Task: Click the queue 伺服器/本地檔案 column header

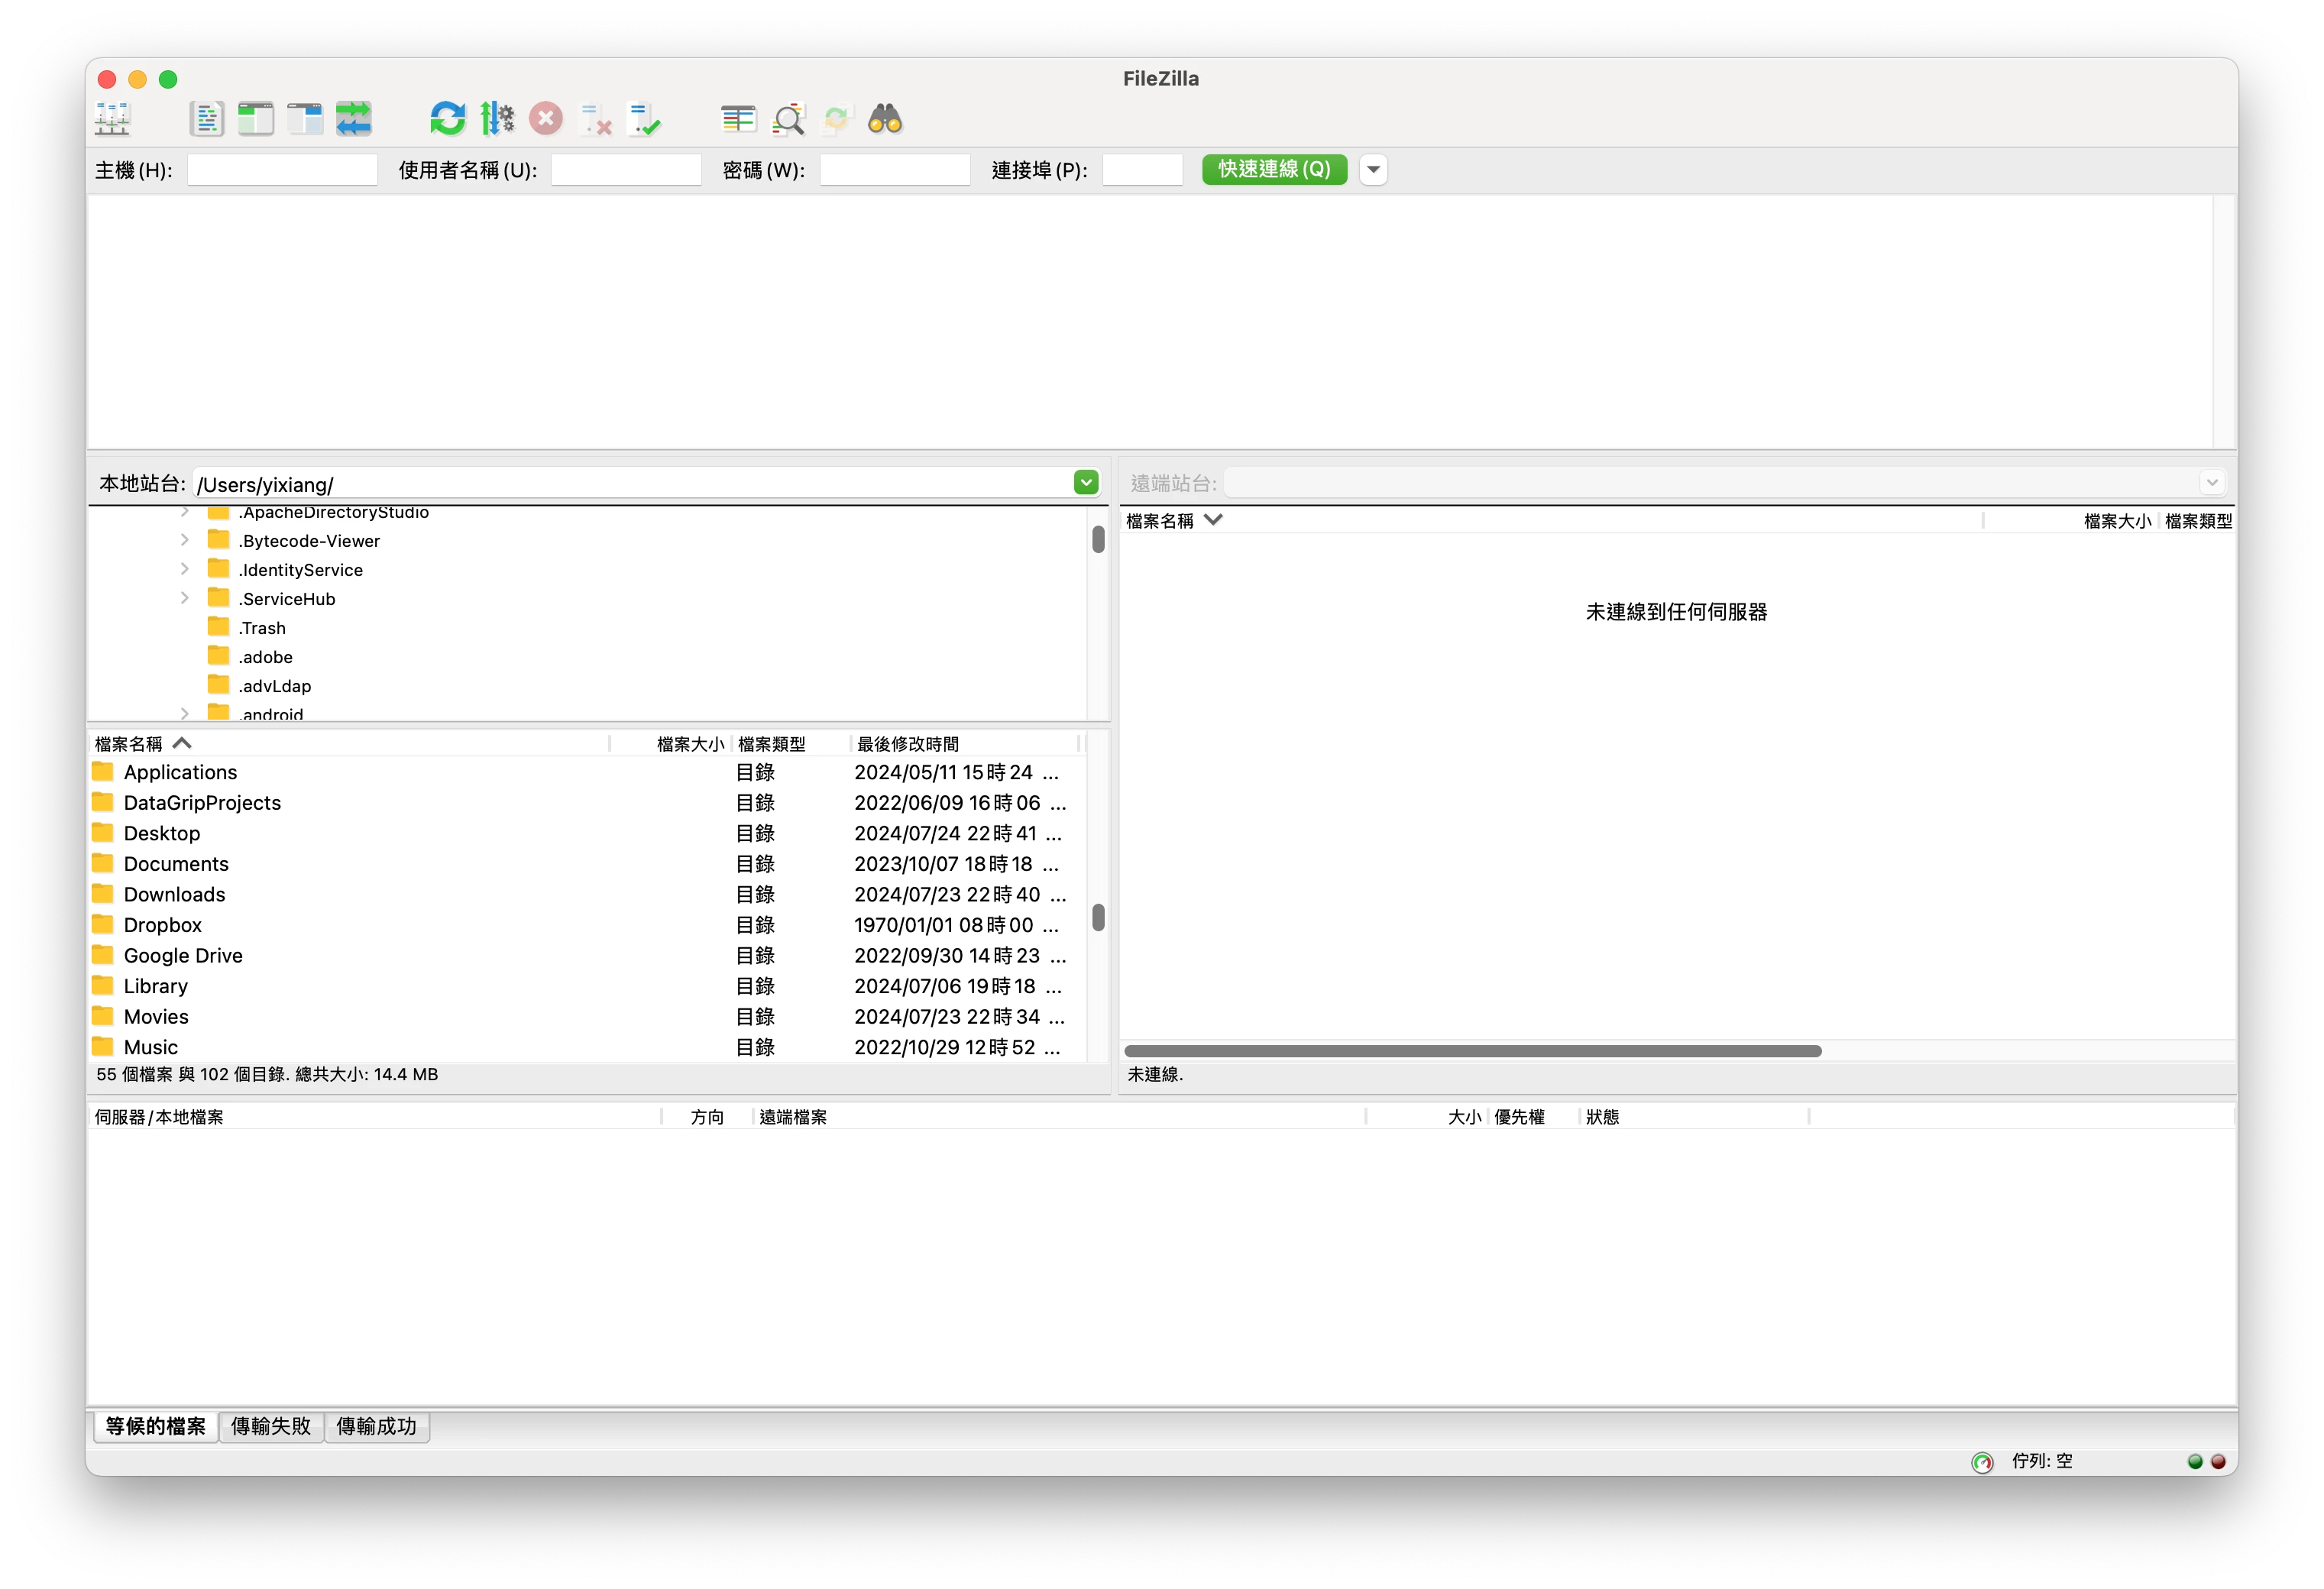Action: point(375,1117)
